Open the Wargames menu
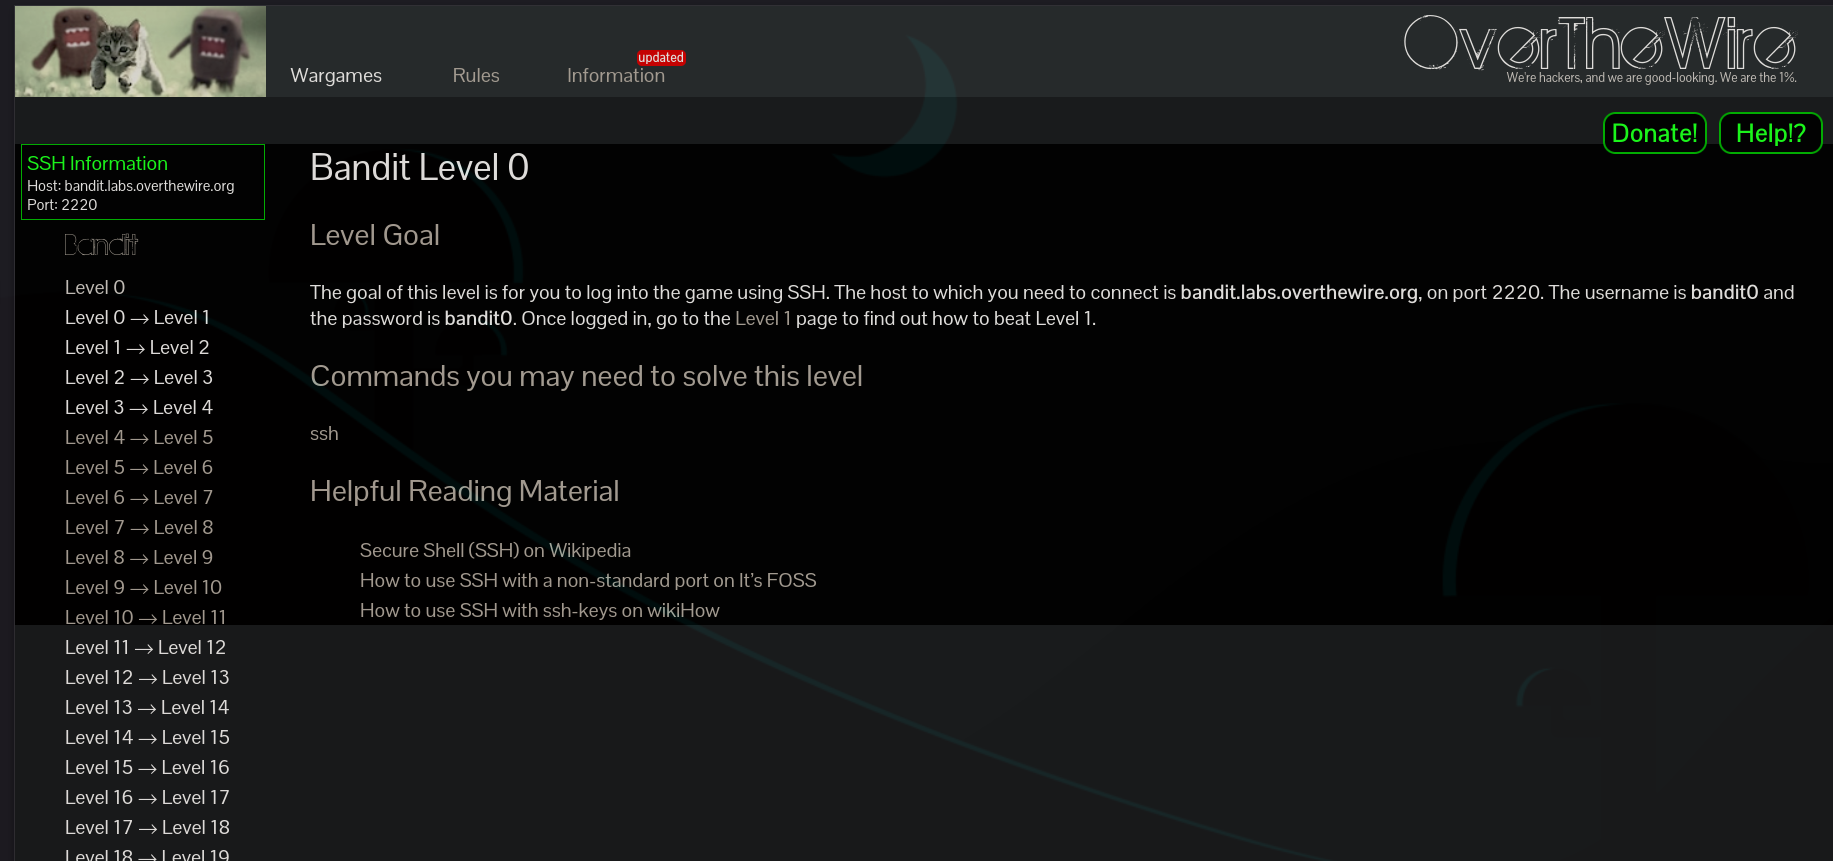 (x=336, y=76)
